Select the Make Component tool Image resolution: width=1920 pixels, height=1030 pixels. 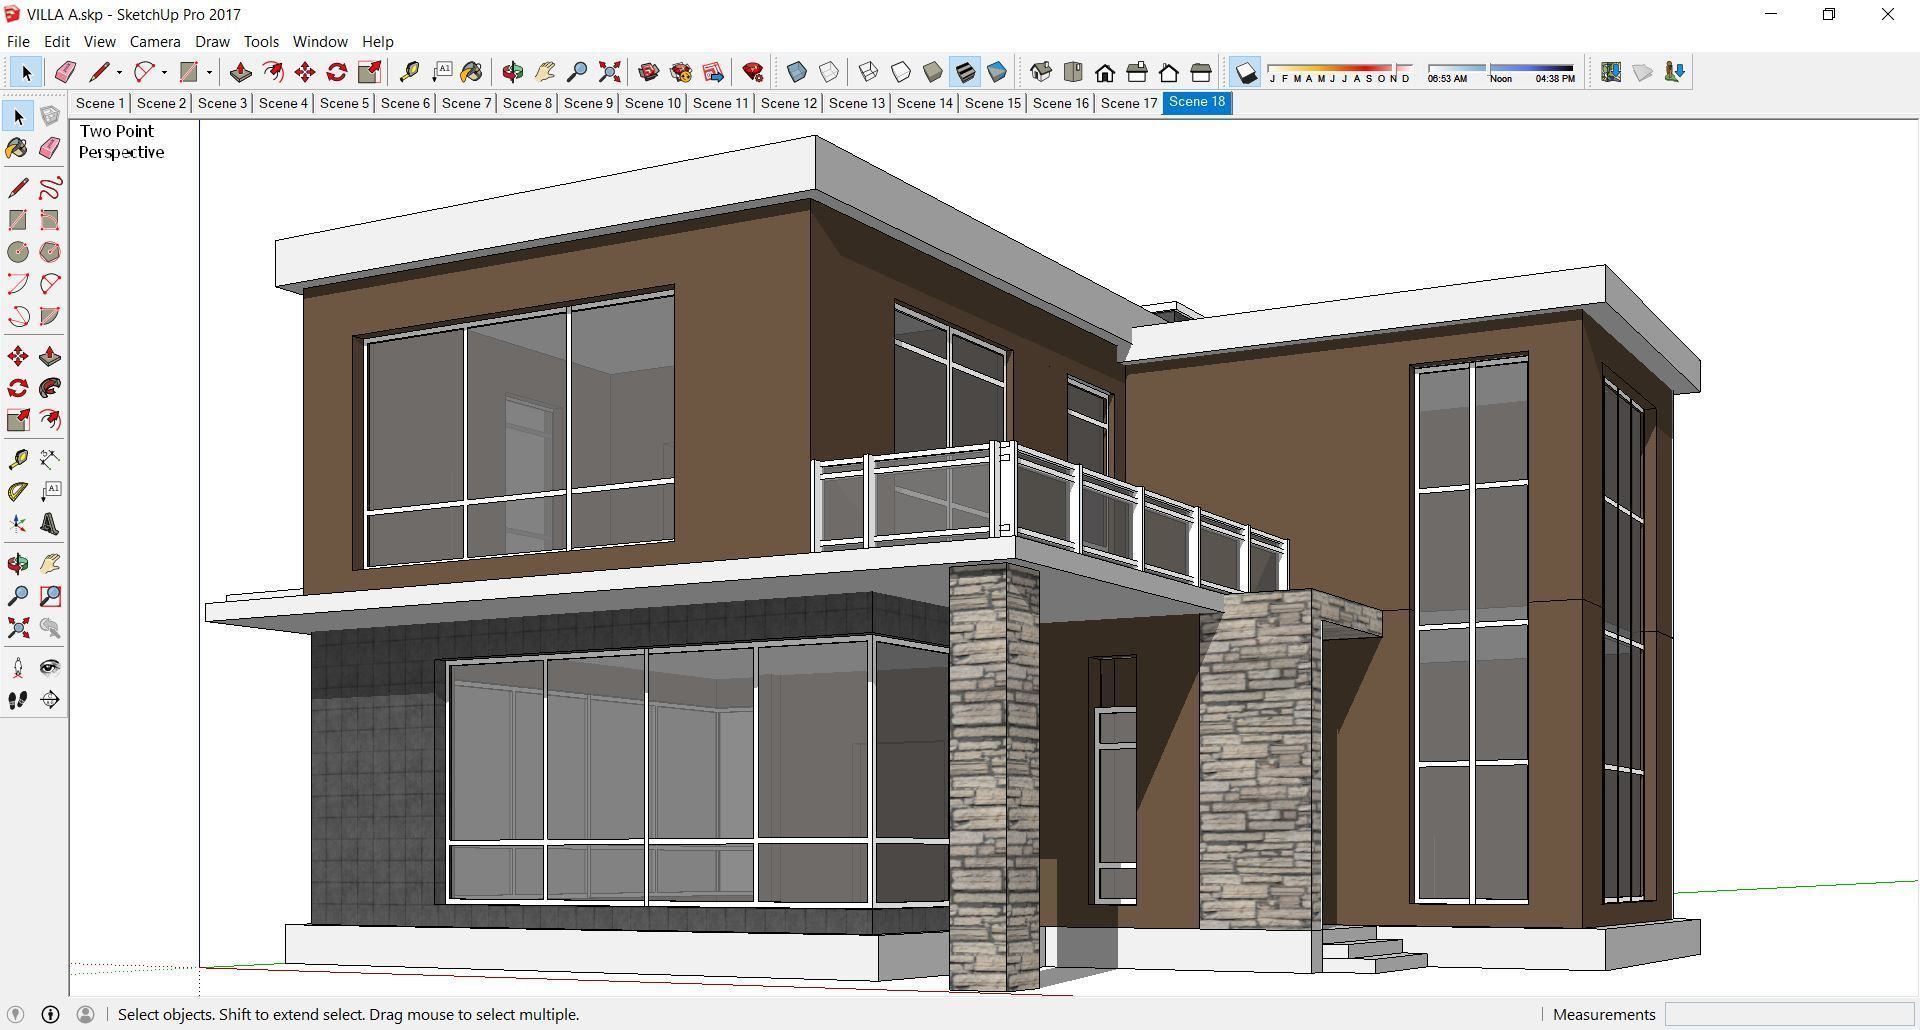pos(50,116)
